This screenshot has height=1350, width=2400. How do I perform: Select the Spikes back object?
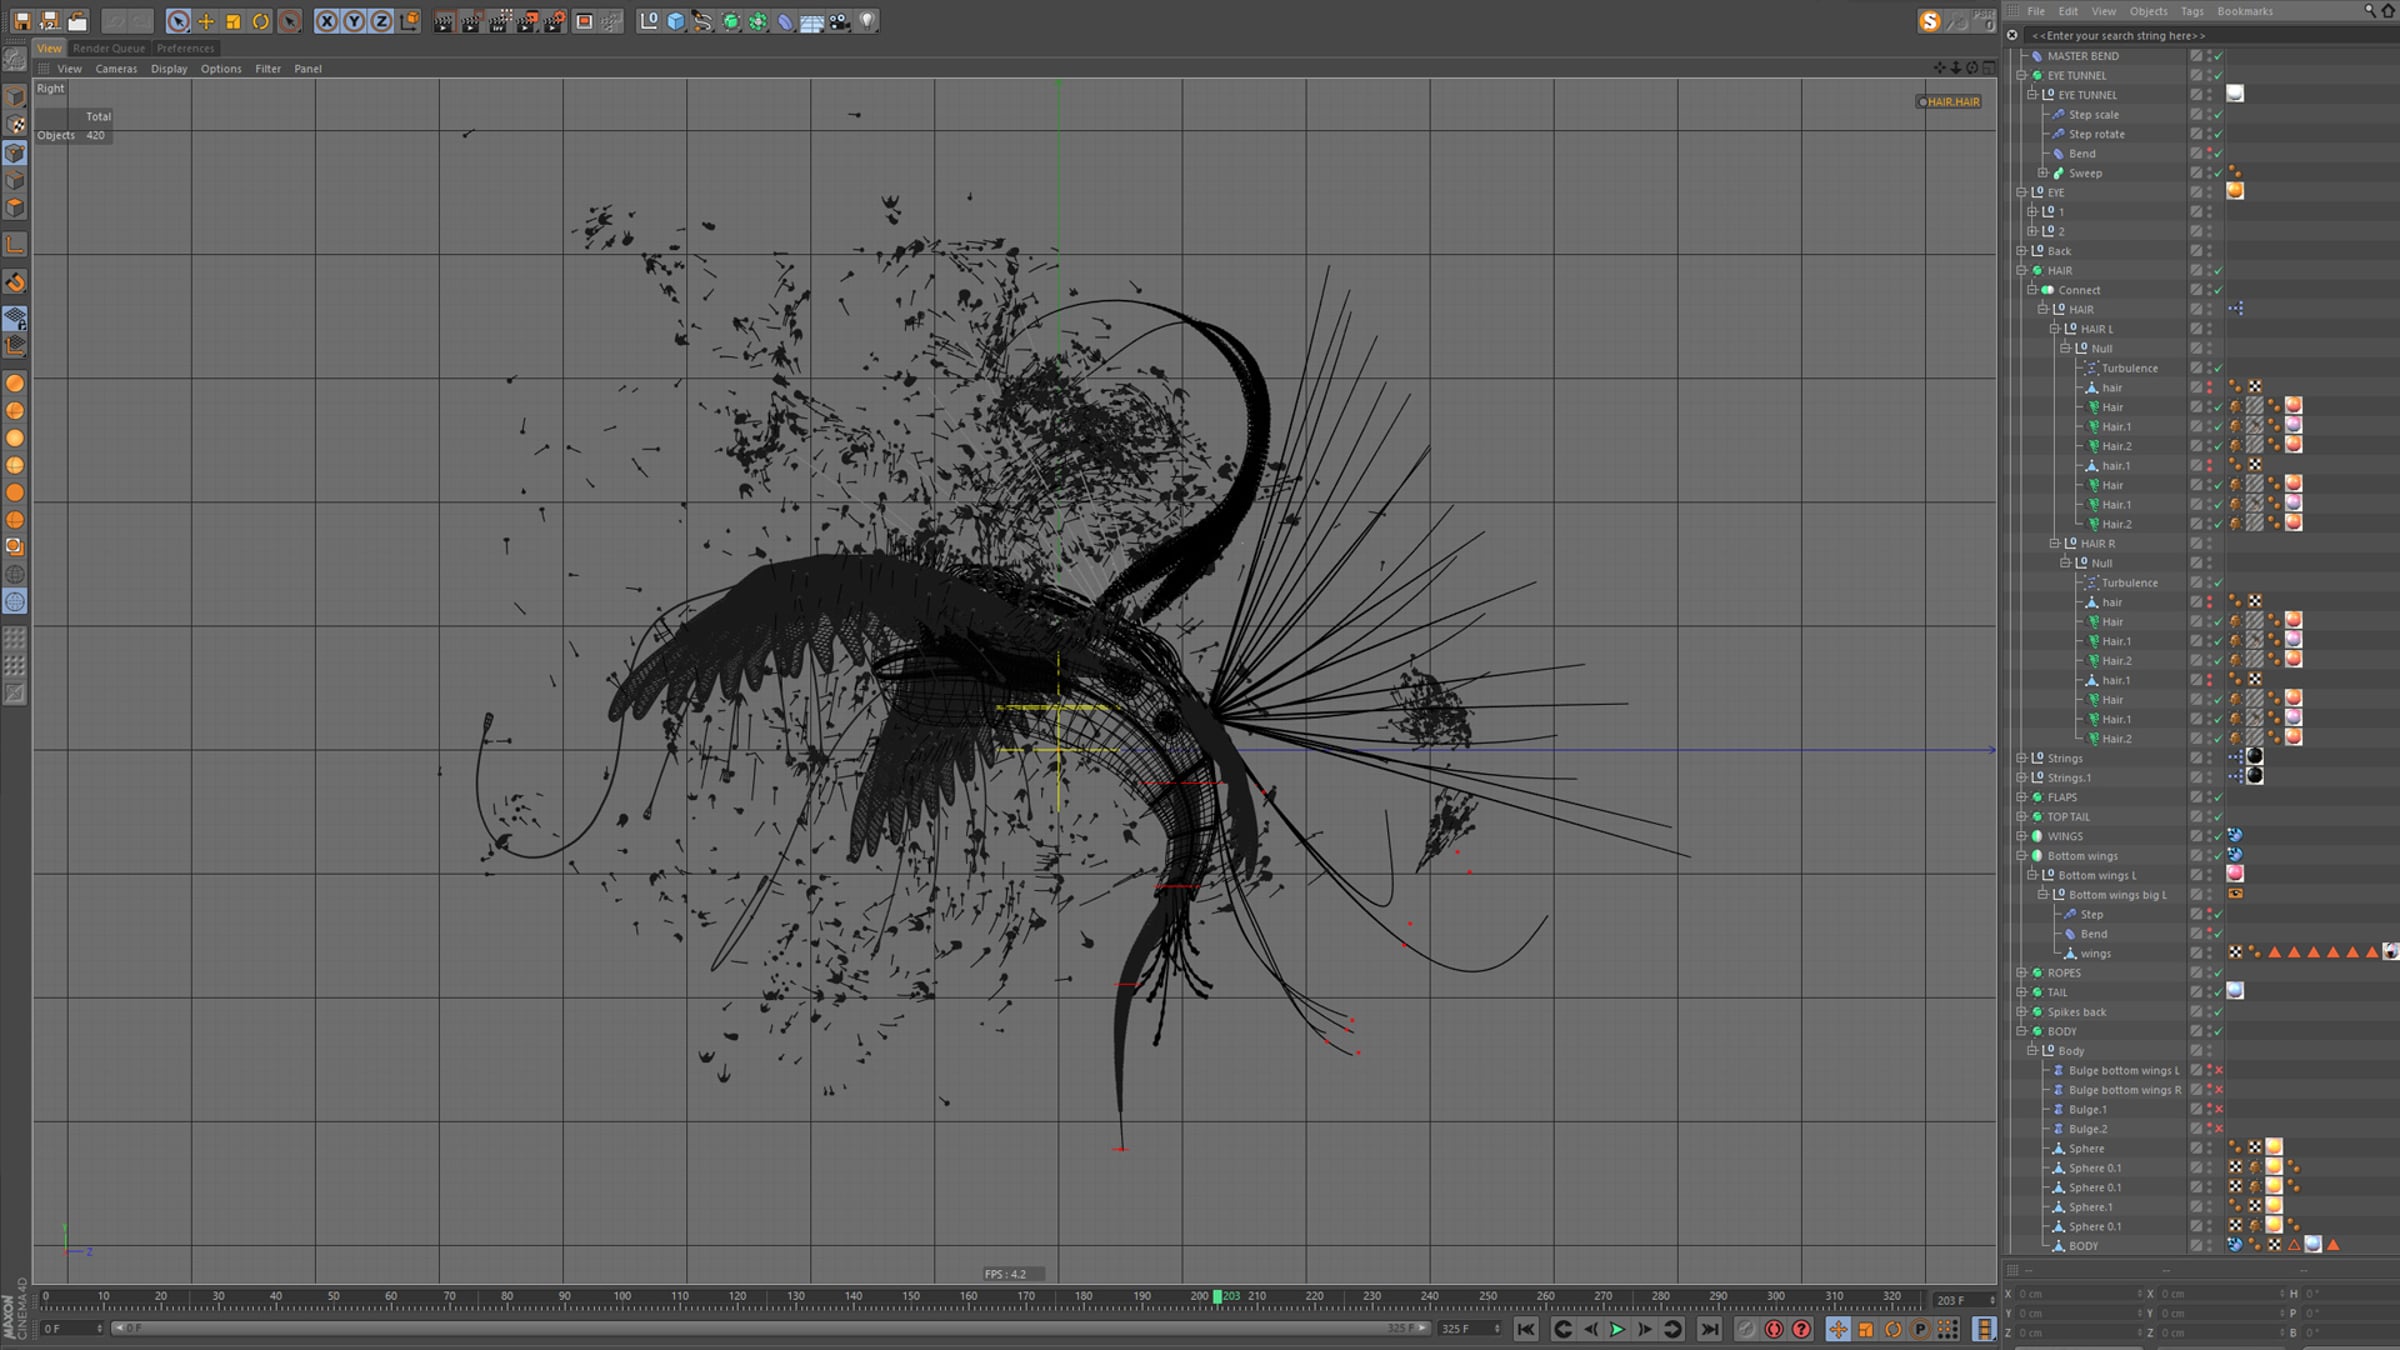pos(2077,1012)
